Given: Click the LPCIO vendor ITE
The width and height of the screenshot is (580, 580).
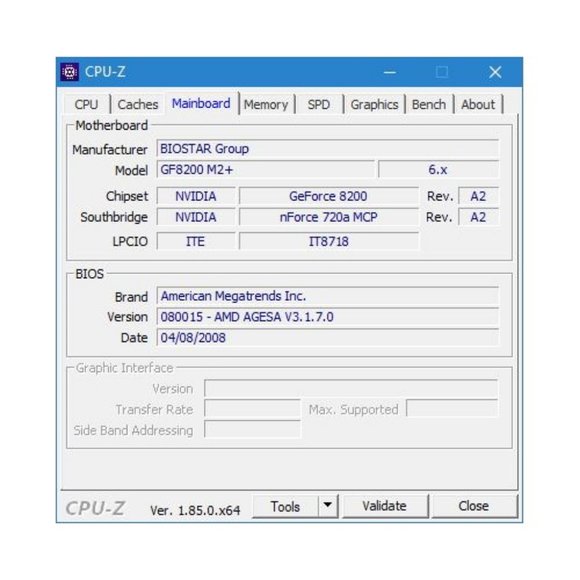Looking at the screenshot, I should pos(196,242).
